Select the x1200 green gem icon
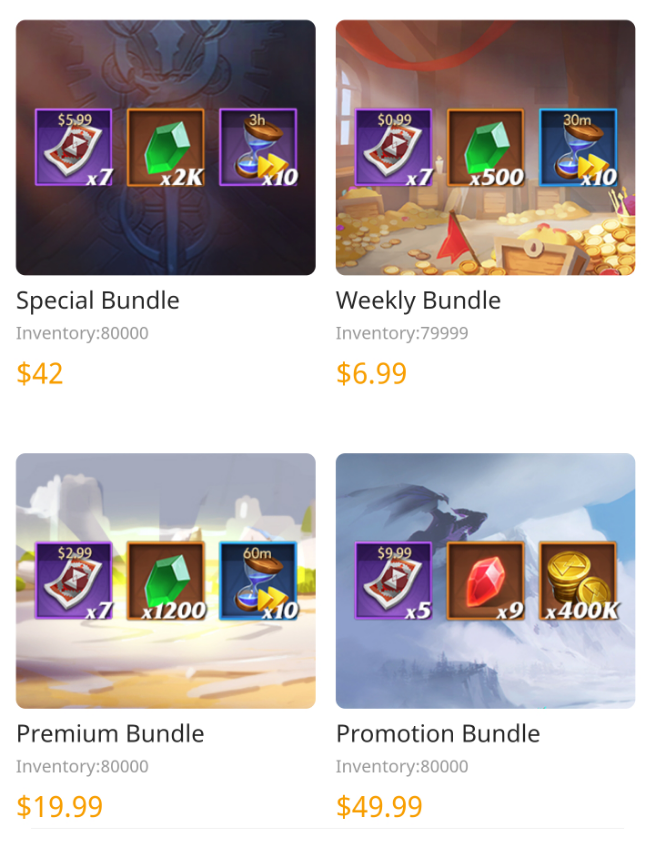654x848 pixels. [x=166, y=581]
